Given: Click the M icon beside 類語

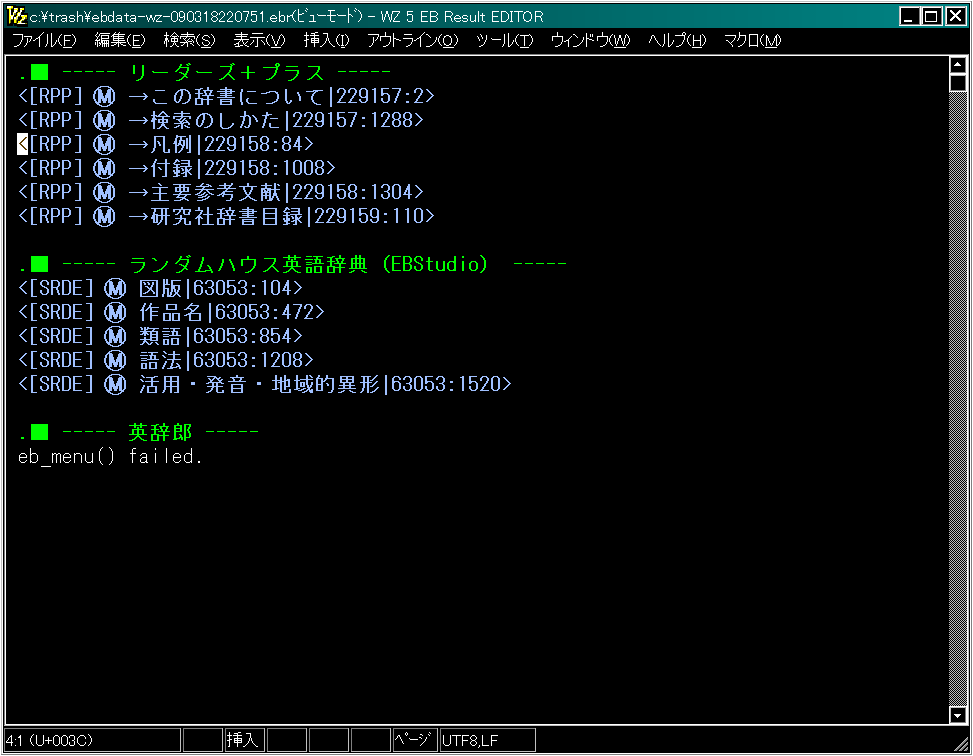Looking at the screenshot, I should click(x=115, y=336).
